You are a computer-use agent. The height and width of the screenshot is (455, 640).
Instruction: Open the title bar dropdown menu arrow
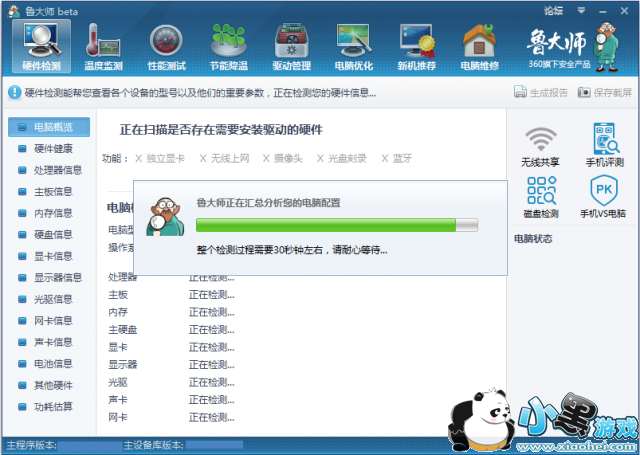tap(581, 11)
